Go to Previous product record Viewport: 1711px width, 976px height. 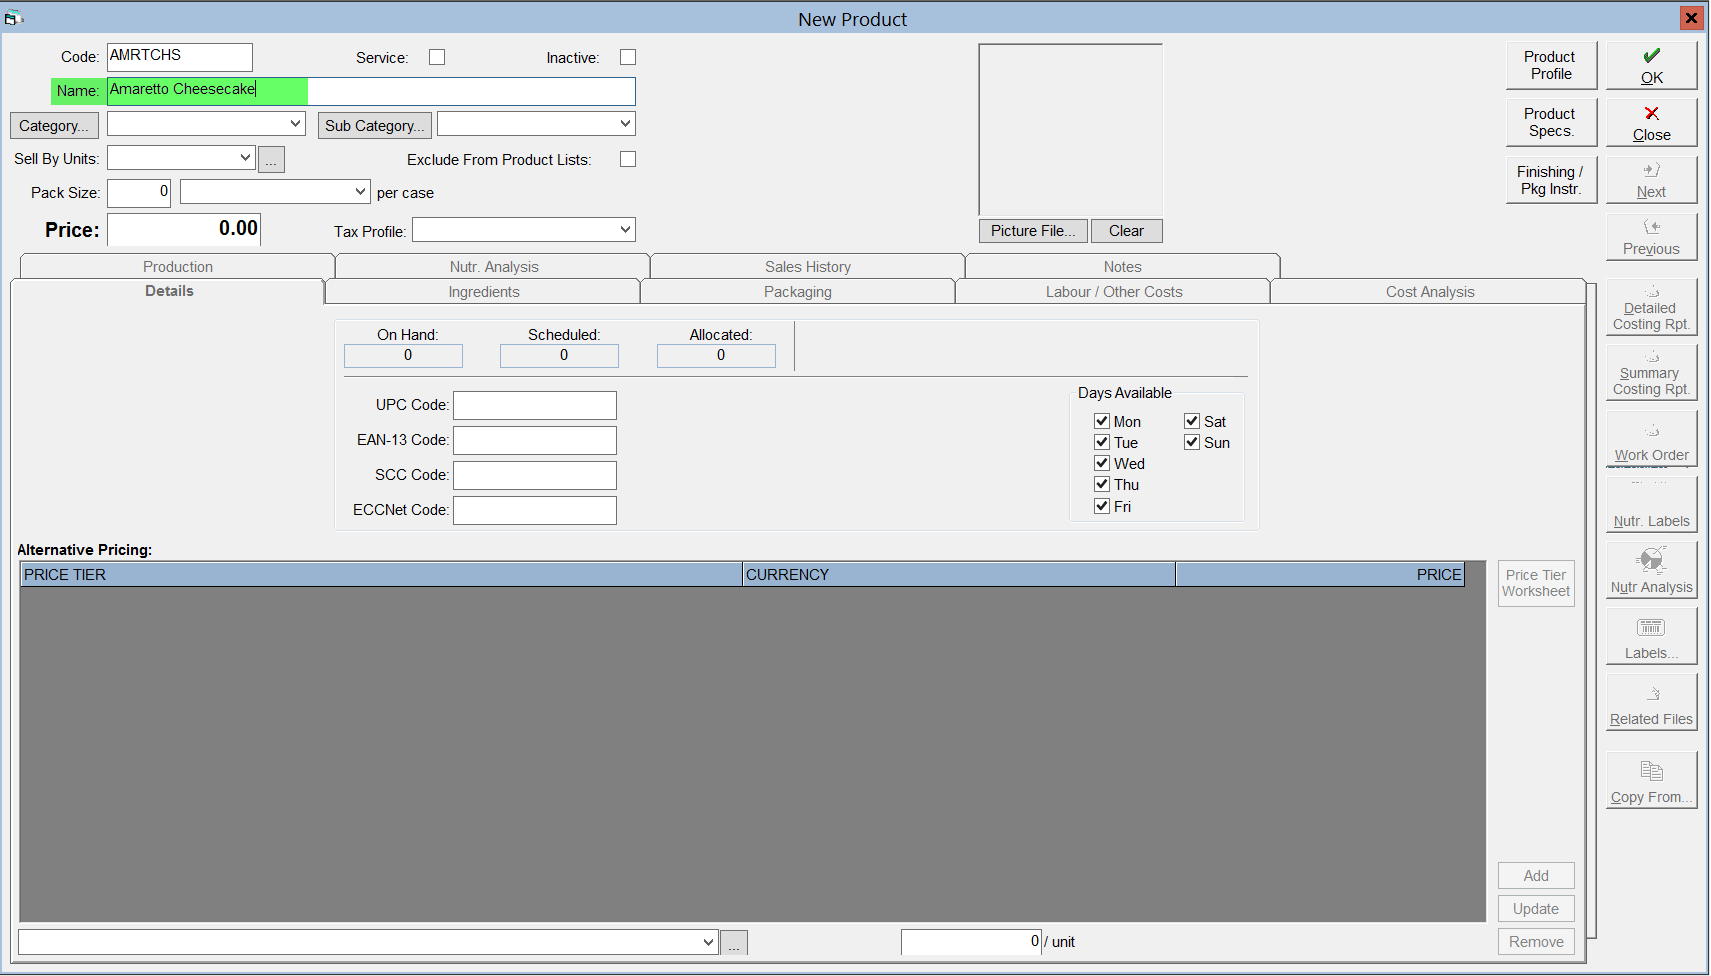(1651, 237)
